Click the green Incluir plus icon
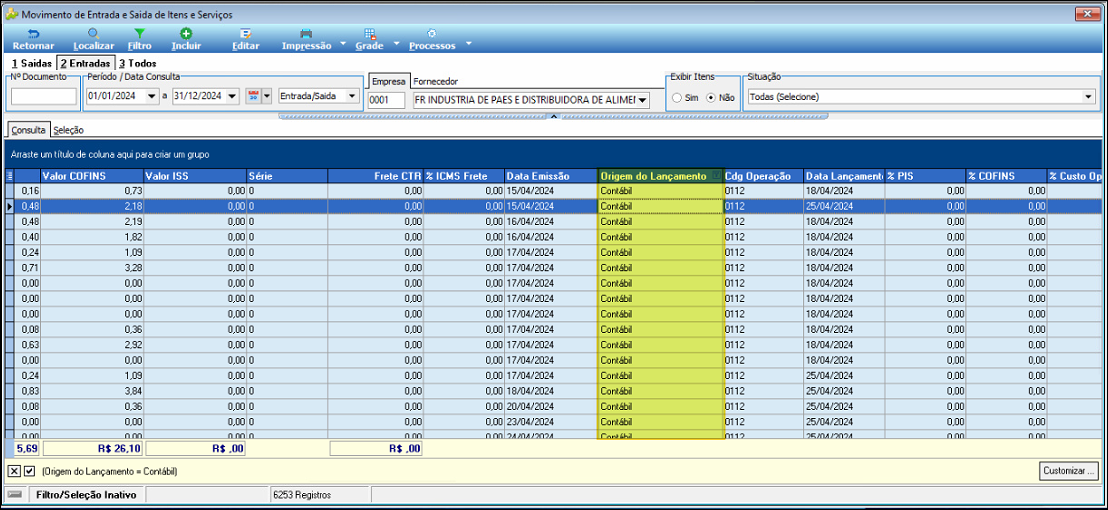Viewport: 1108px width, 510px height. click(186, 33)
